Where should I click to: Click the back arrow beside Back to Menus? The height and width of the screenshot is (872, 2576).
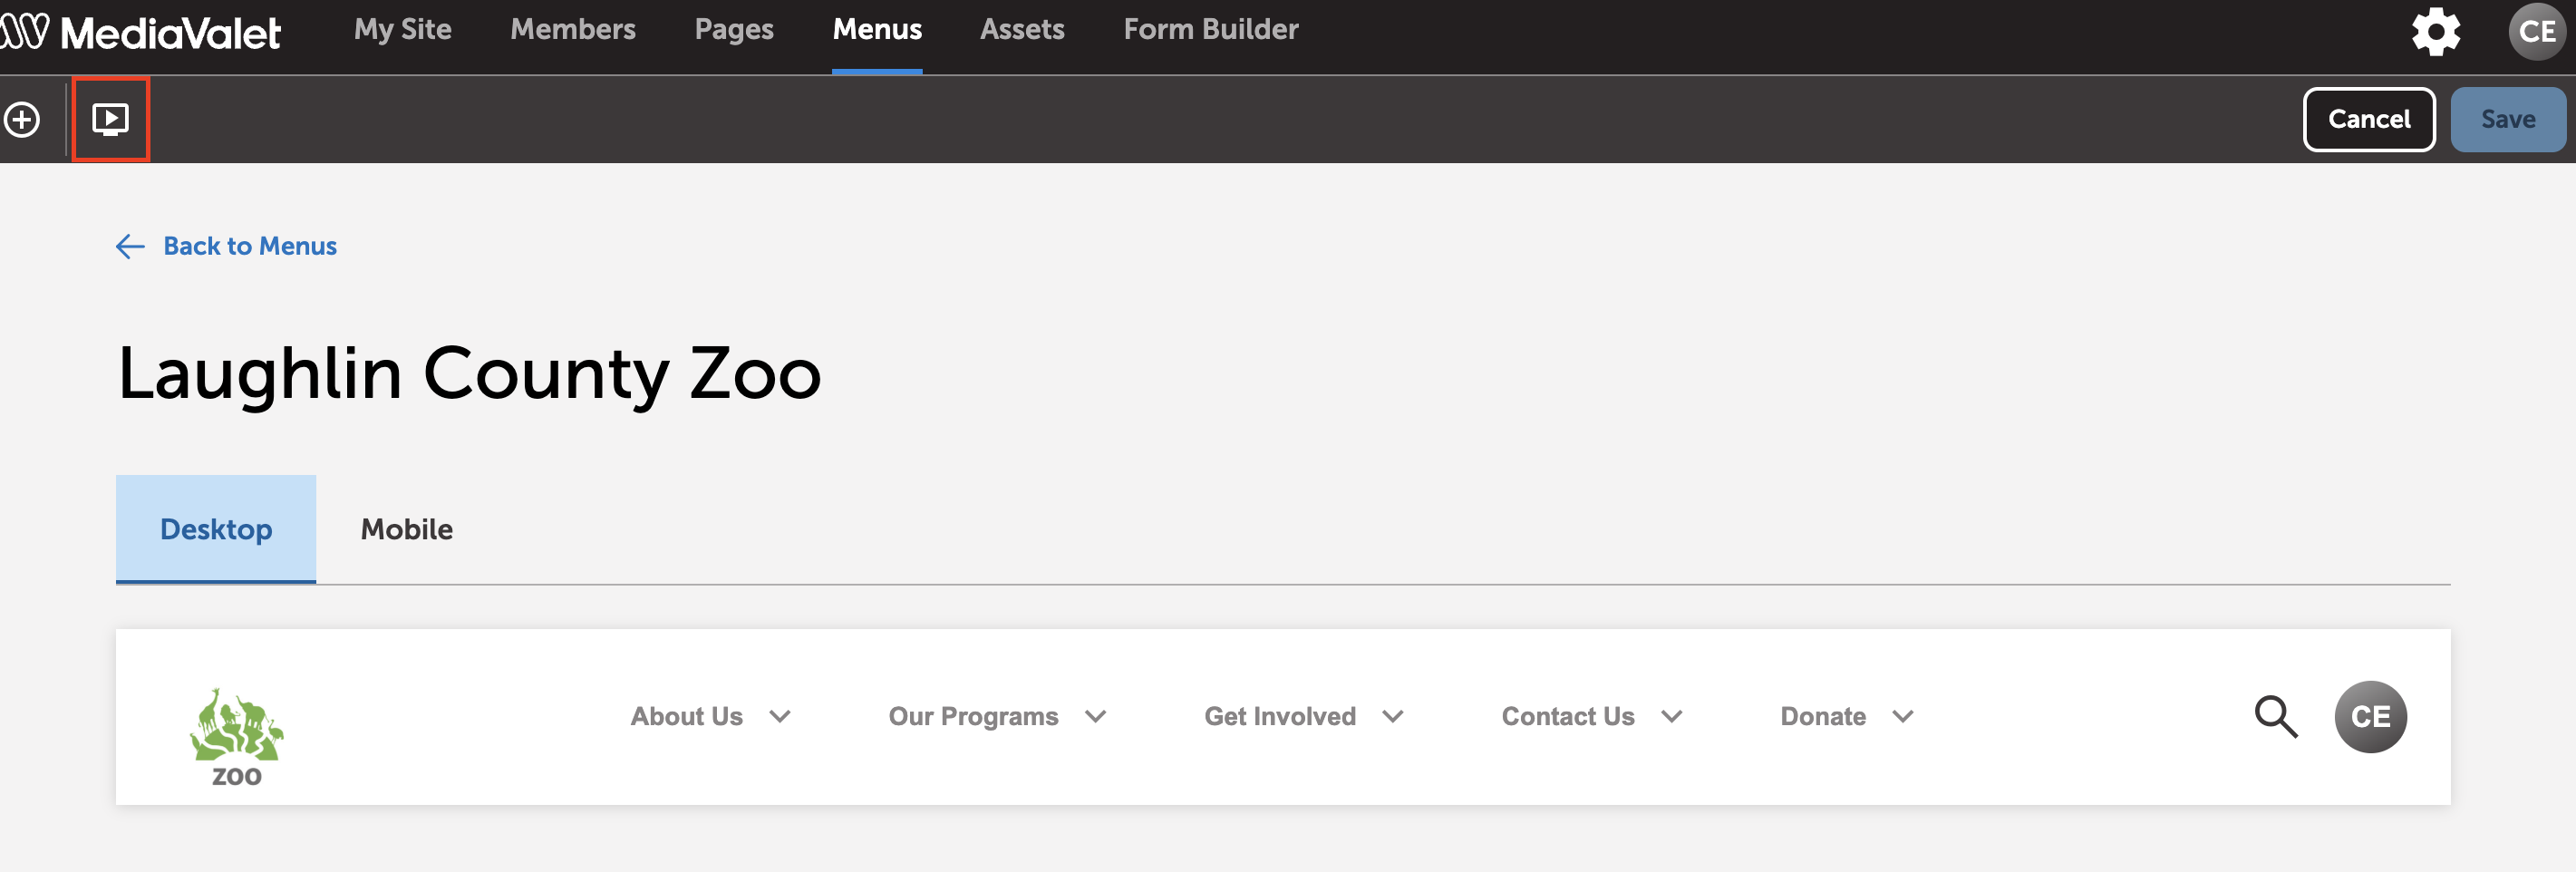pyautogui.click(x=130, y=246)
